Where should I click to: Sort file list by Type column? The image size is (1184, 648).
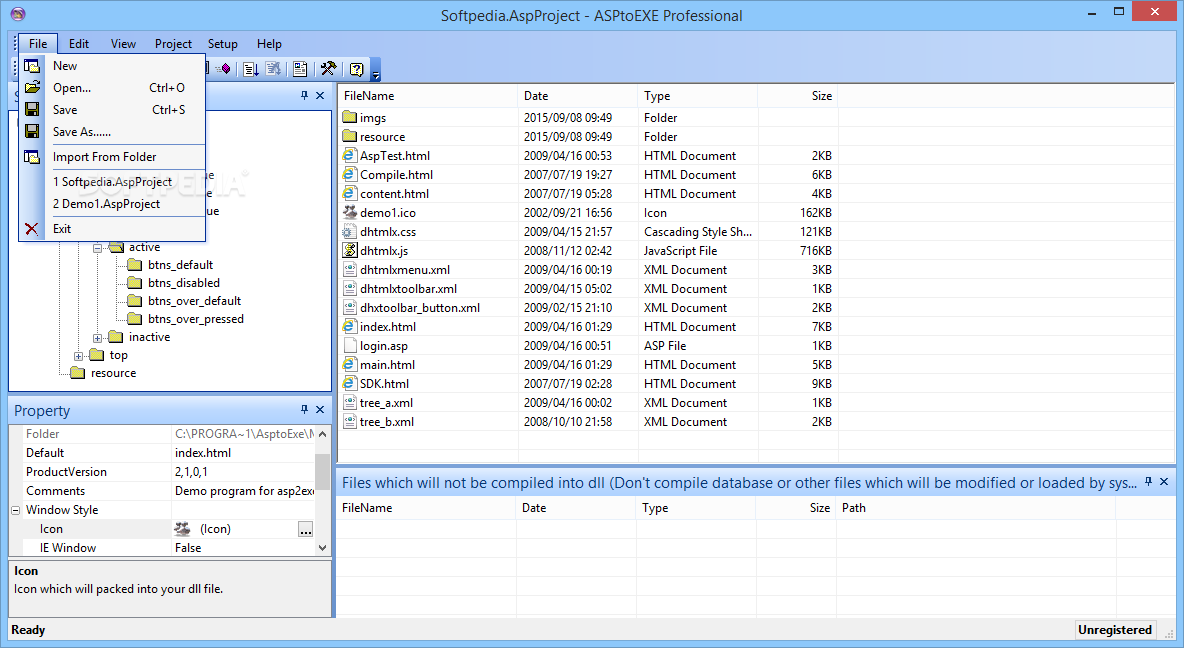(x=698, y=96)
